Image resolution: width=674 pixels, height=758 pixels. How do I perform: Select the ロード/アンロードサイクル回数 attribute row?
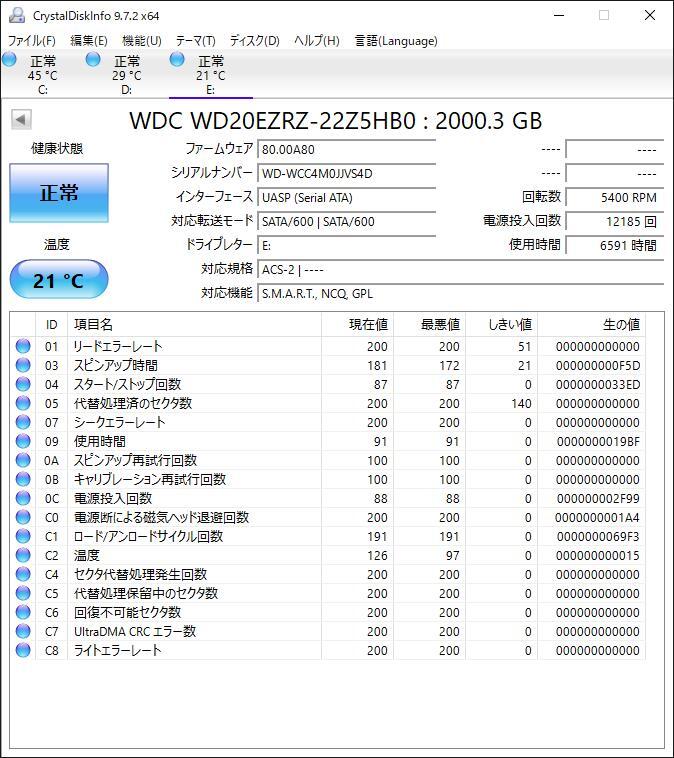pos(328,536)
